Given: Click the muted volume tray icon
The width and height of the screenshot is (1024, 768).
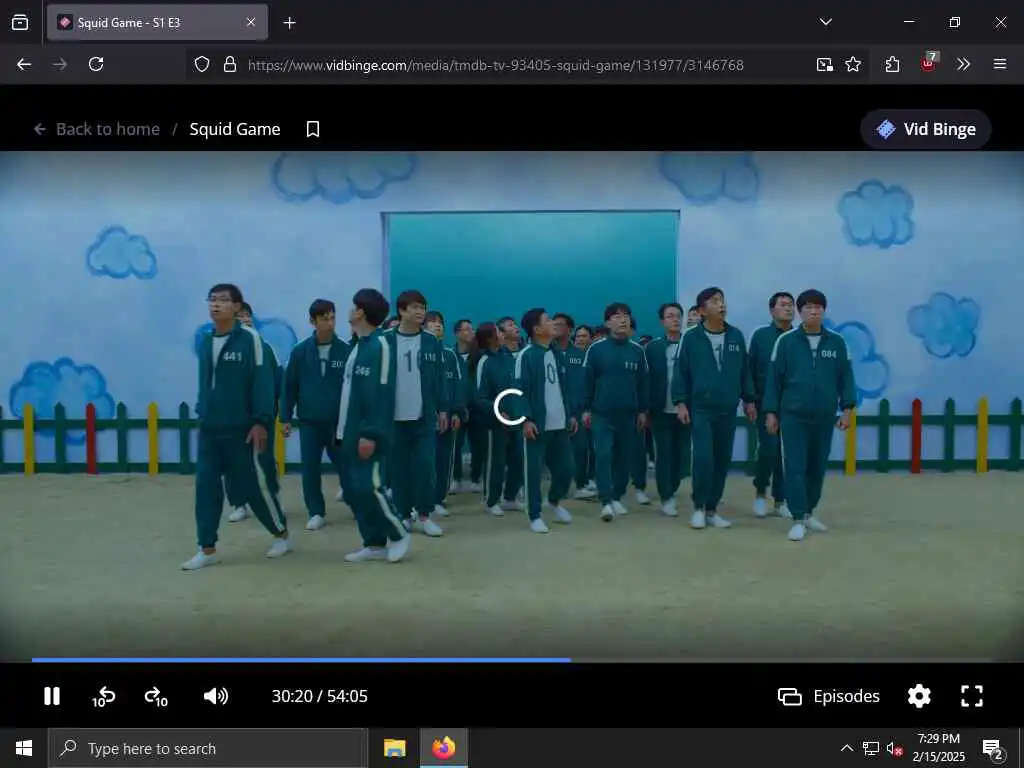Looking at the screenshot, I should click(894, 748).
